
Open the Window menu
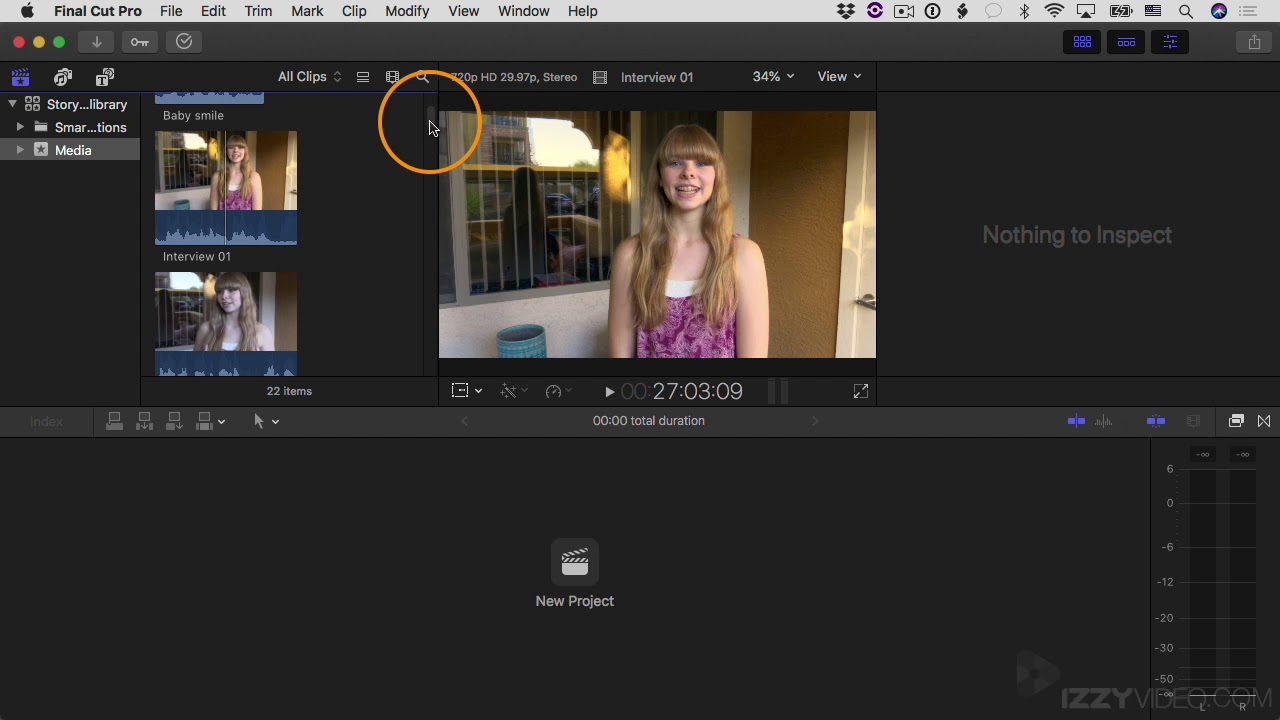[523, 11]
